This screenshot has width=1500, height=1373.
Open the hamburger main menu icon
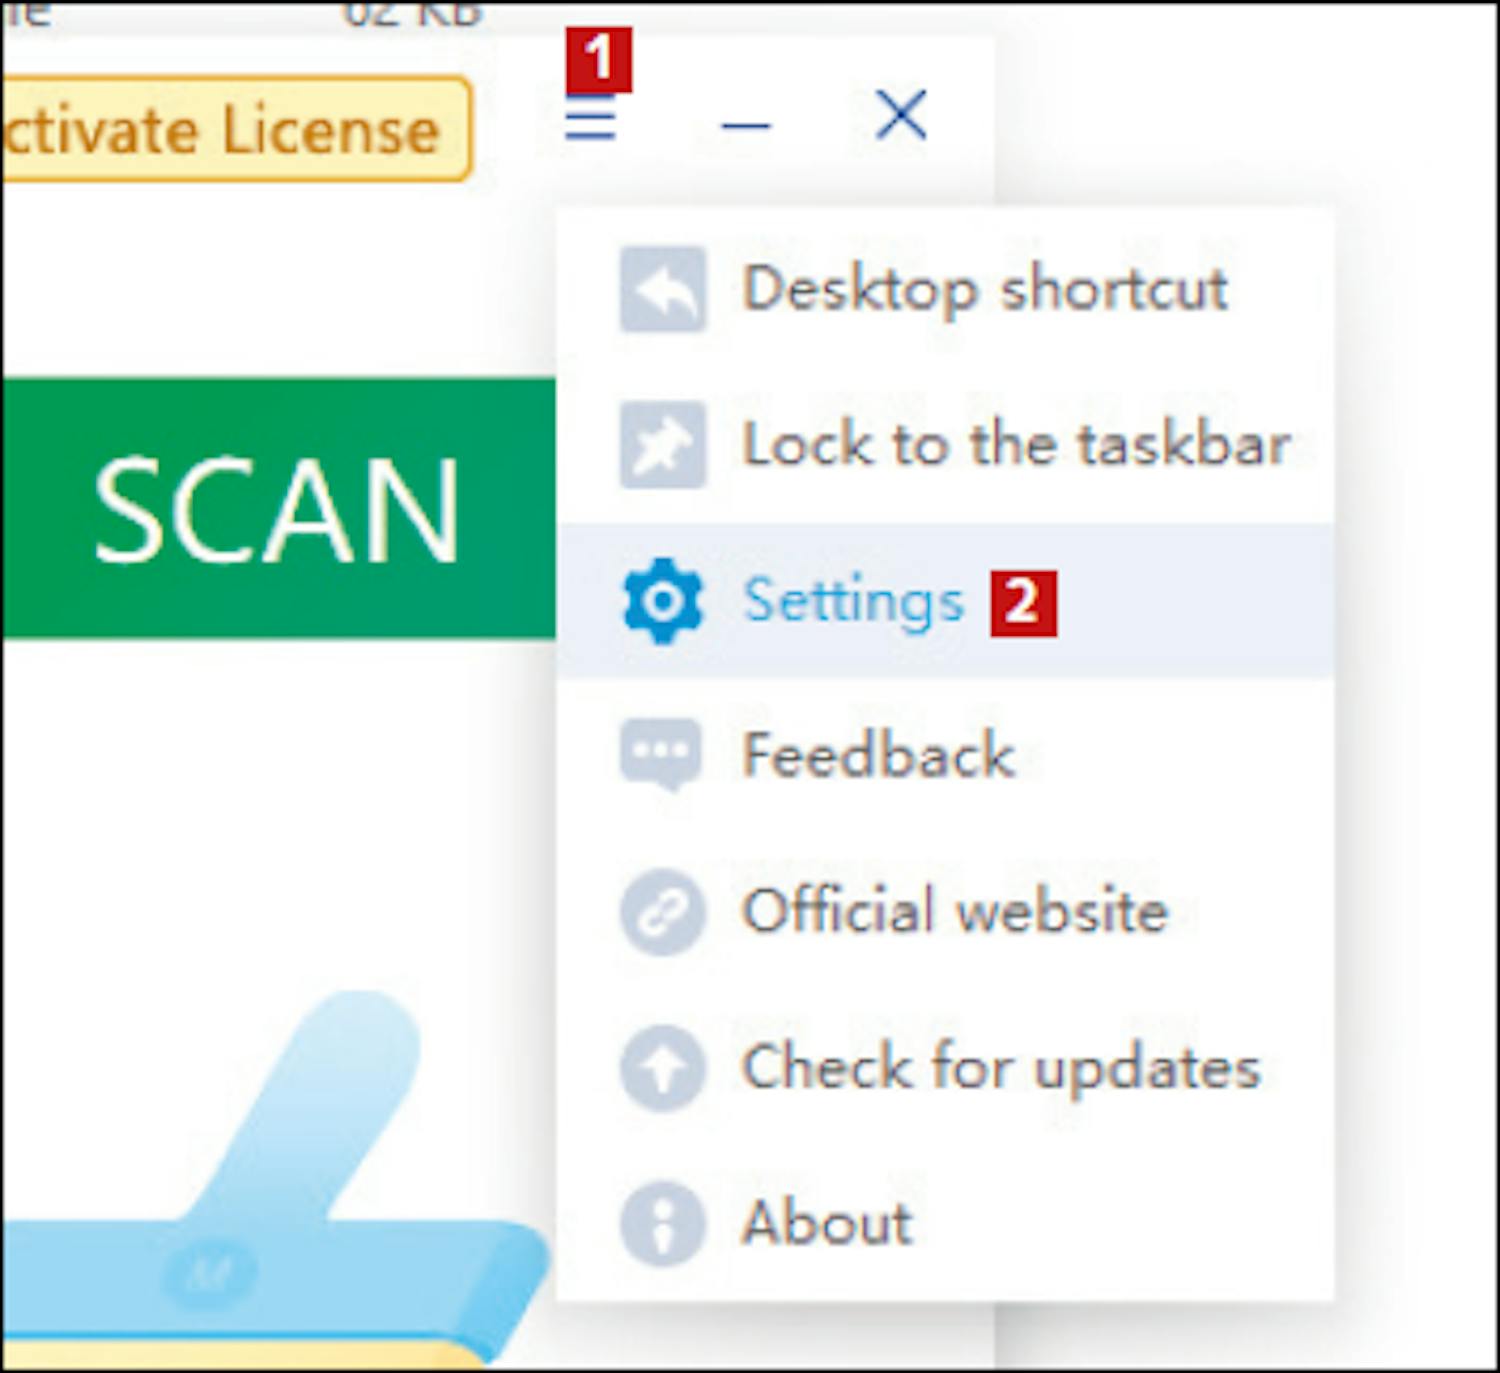(590, 122)
